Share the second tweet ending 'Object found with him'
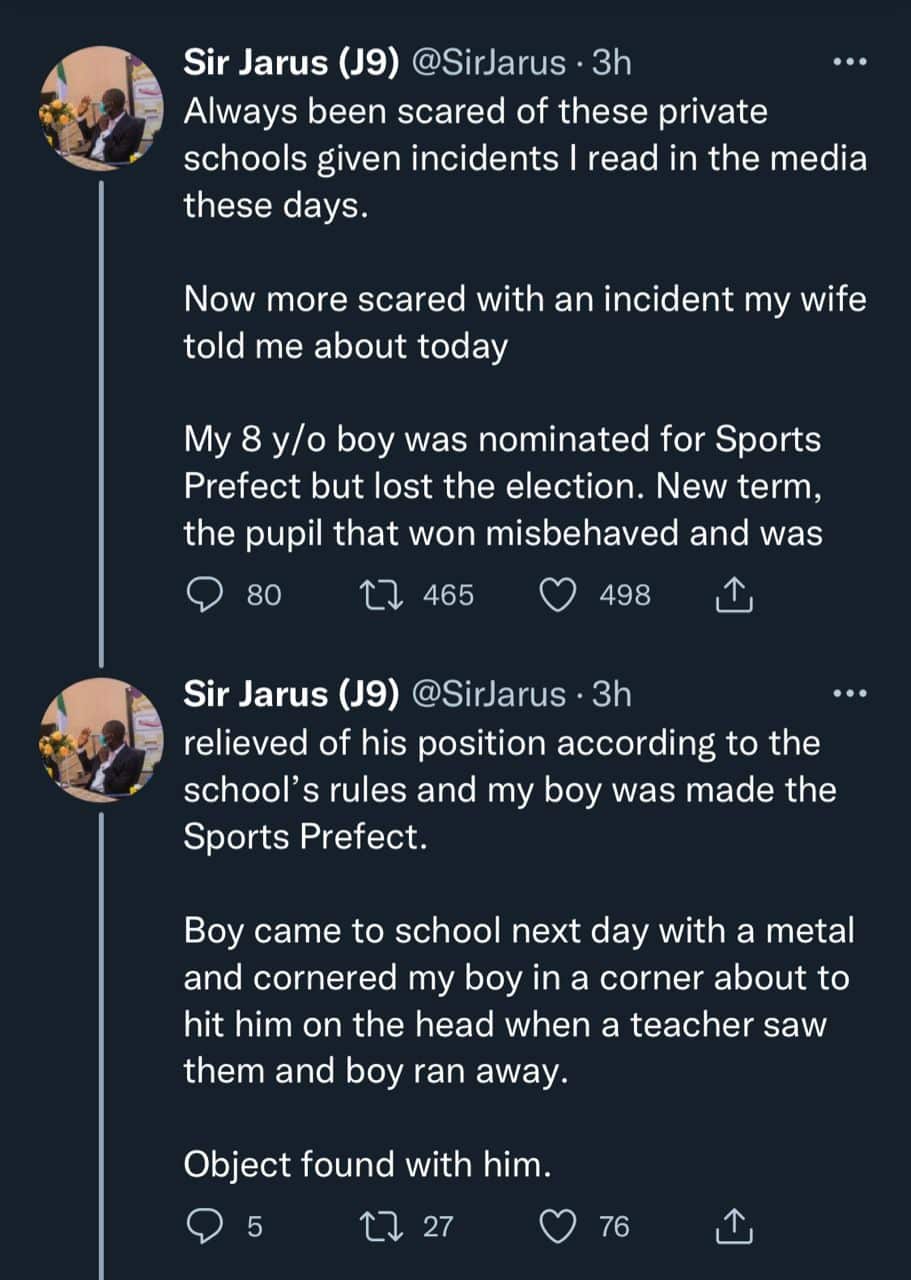This screenshot has width=911, height=1280. tap(734, 1227)
